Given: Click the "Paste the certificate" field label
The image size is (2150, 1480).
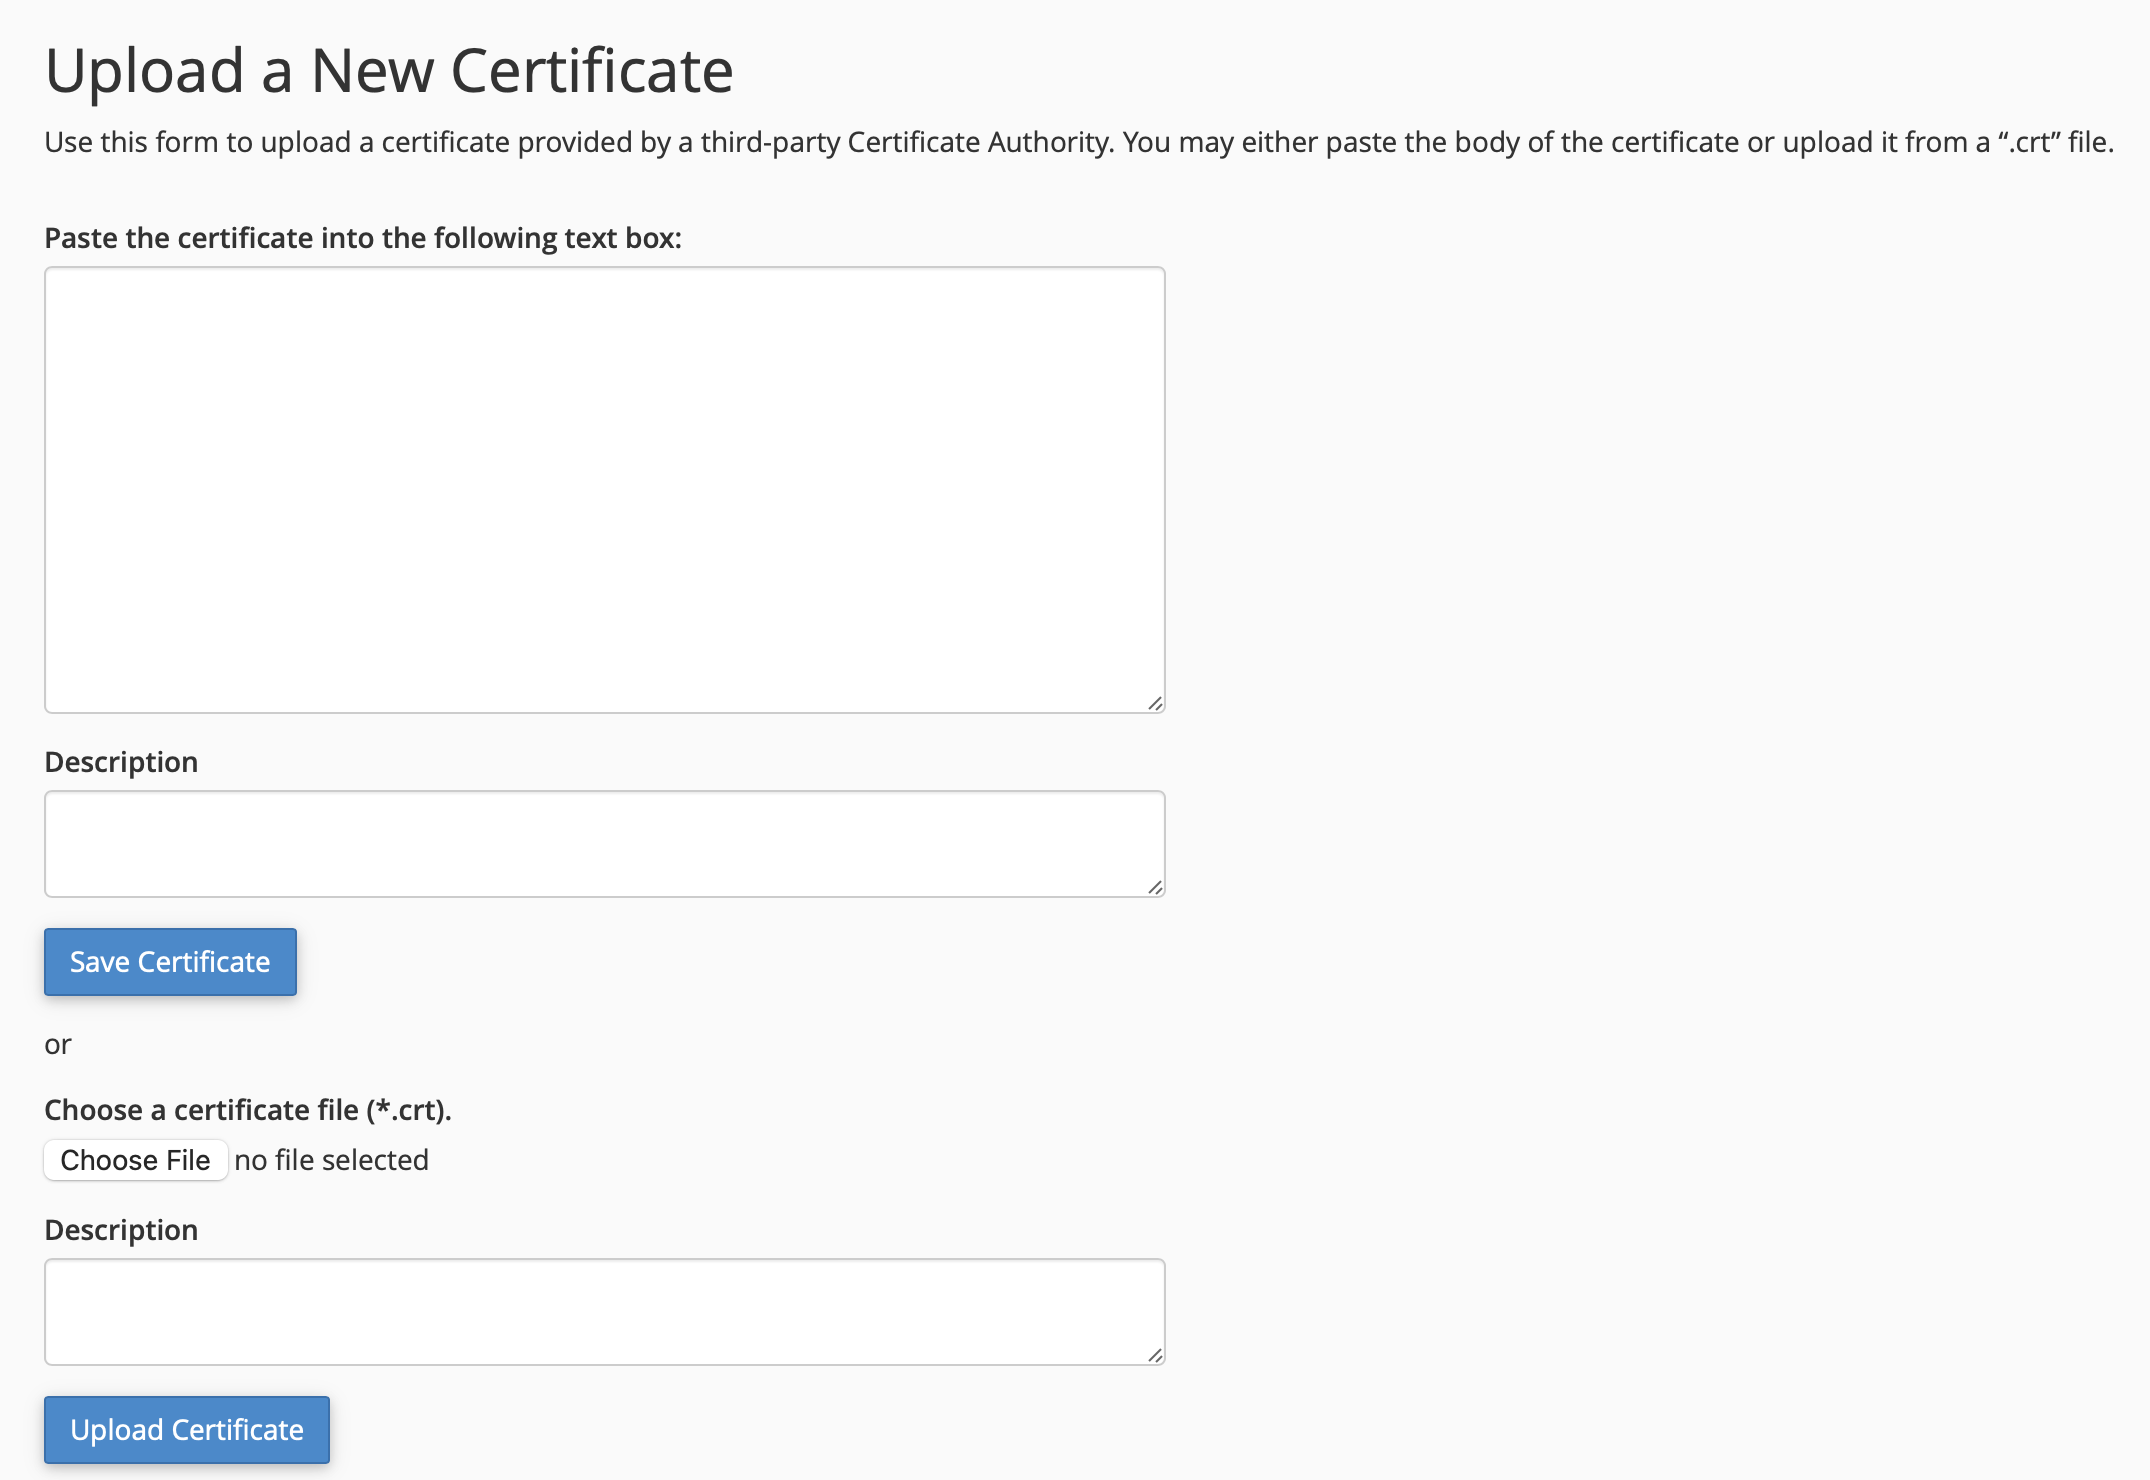Looking at the screenshot, I should (x=363, y=238).
